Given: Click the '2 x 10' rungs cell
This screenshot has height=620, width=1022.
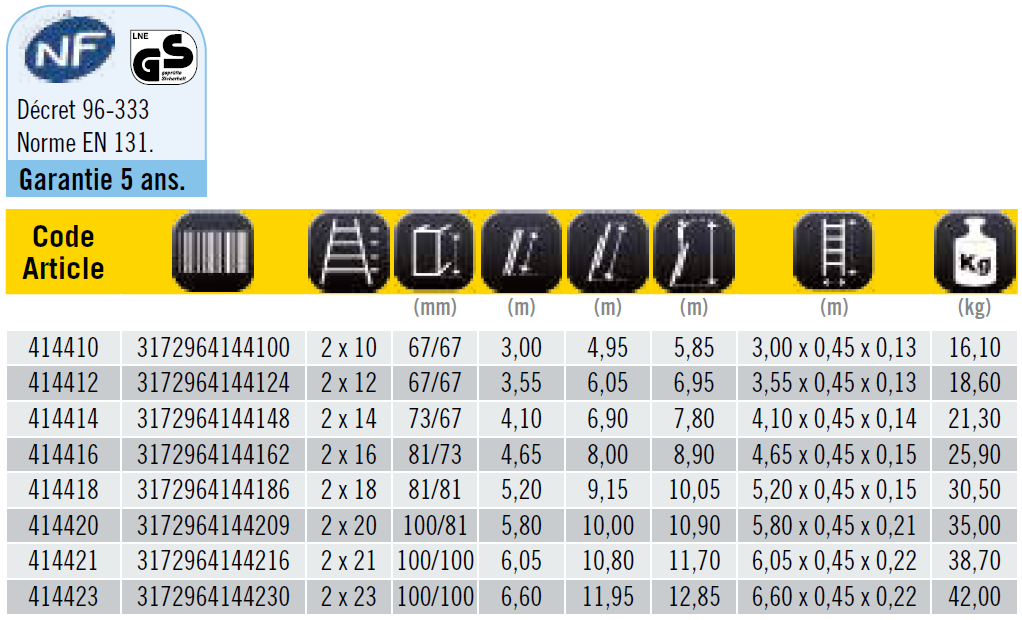Looking at the screenshot, I should point(349,347).
